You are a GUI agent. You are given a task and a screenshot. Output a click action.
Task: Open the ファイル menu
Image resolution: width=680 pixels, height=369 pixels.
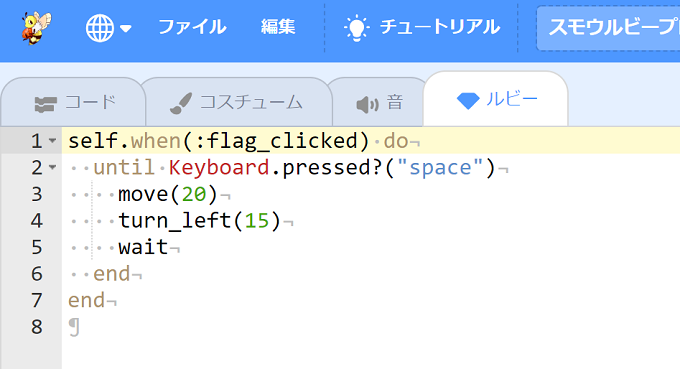[x=192, y=27]
